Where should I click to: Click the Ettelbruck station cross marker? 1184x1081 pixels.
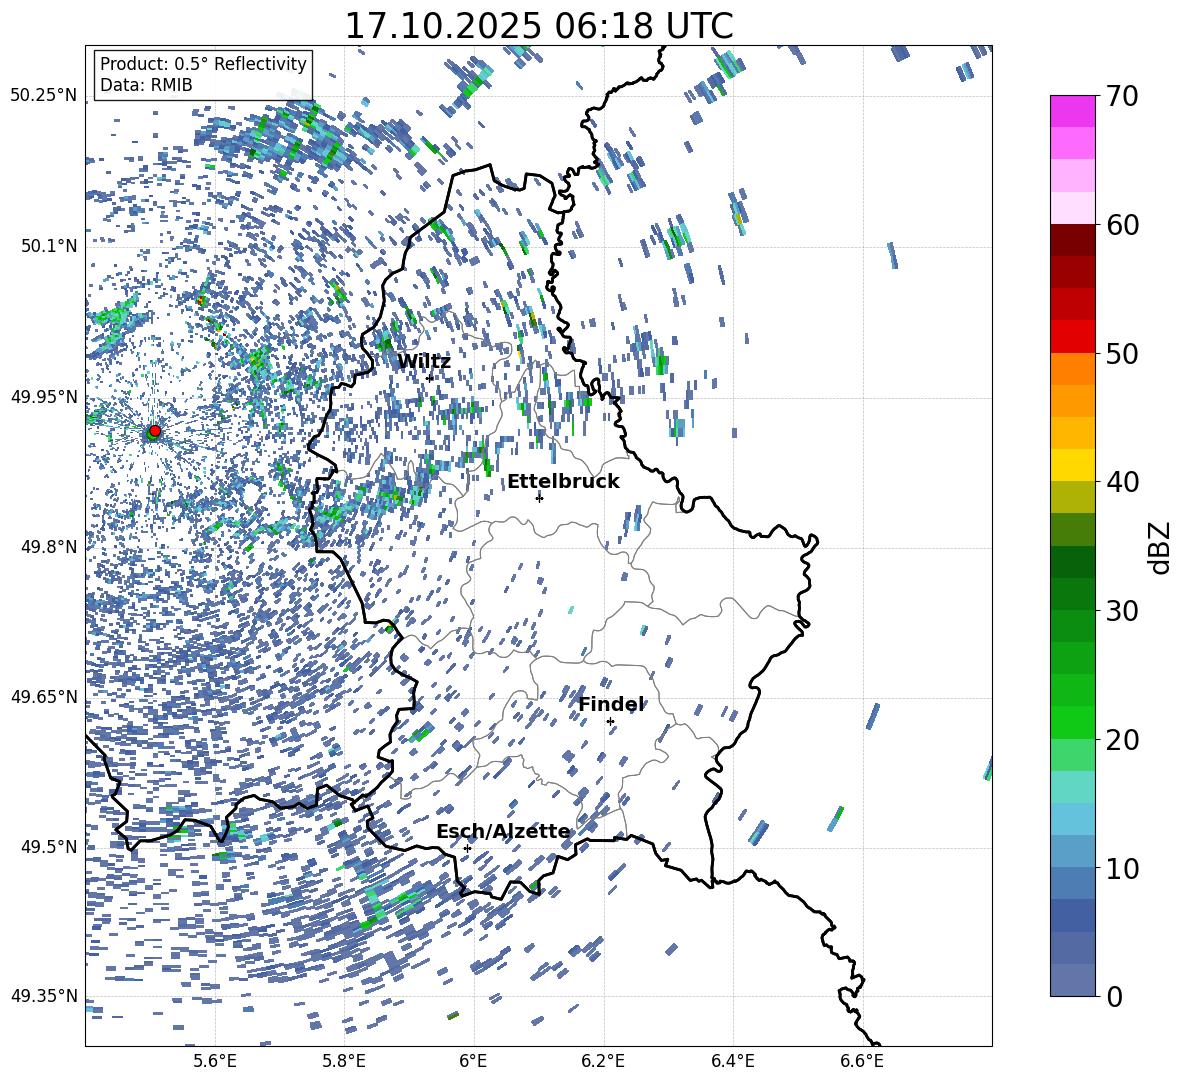539,498
